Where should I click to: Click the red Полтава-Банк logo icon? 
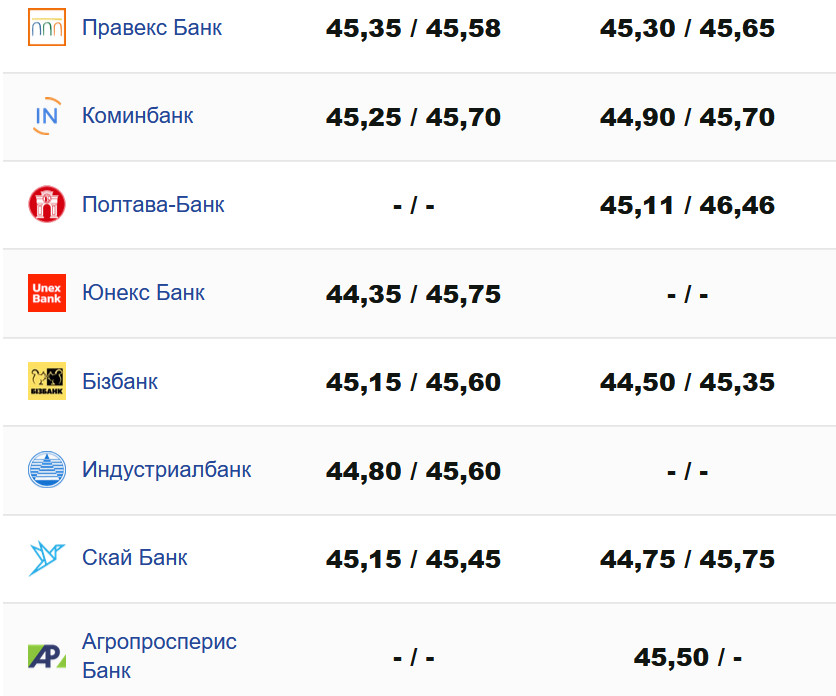pos(47,204)
